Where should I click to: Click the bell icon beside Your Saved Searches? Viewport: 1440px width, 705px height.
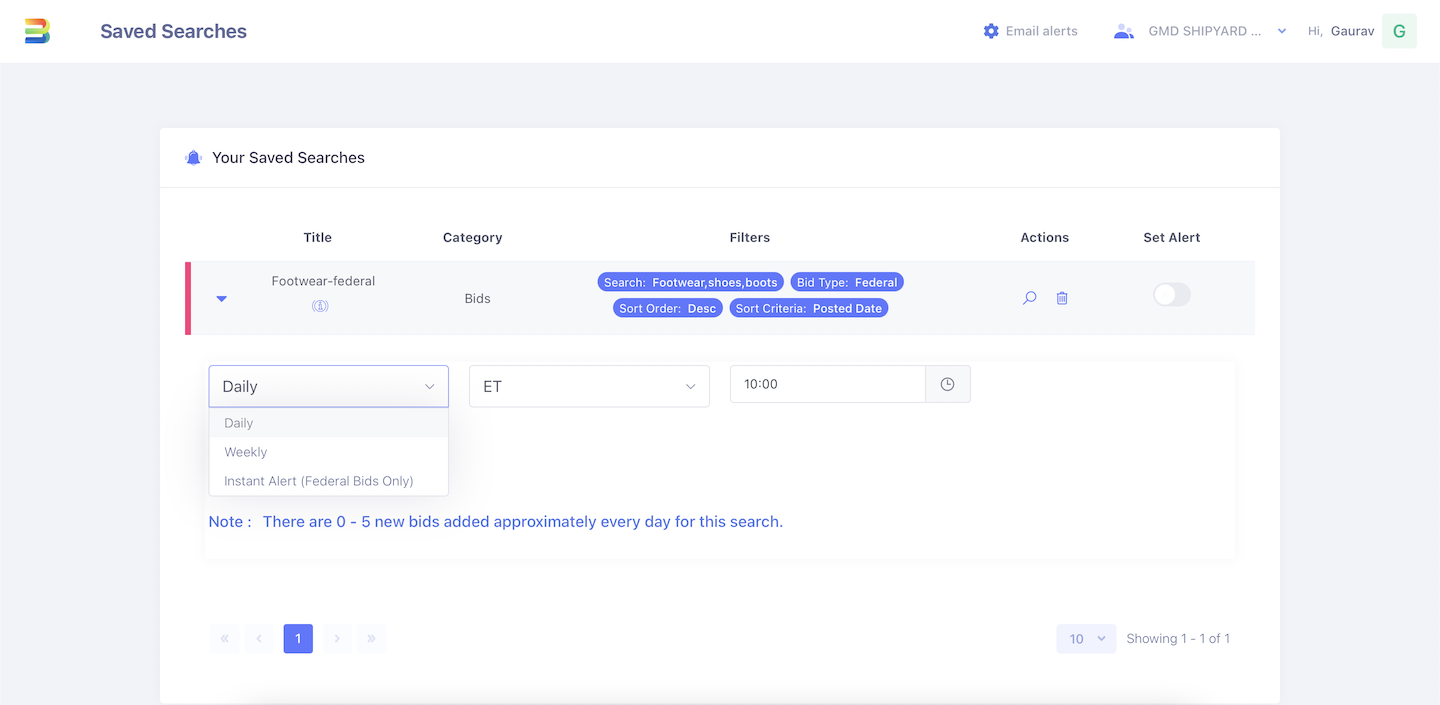click(x=192, y=157)
